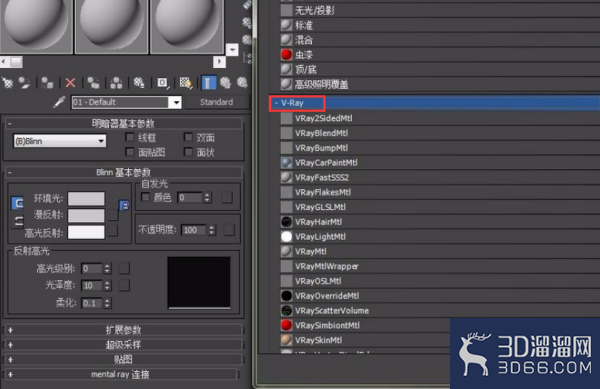
Task: Click the VRaySimbiontMtl red sphere icon
Action: point(286,325)
